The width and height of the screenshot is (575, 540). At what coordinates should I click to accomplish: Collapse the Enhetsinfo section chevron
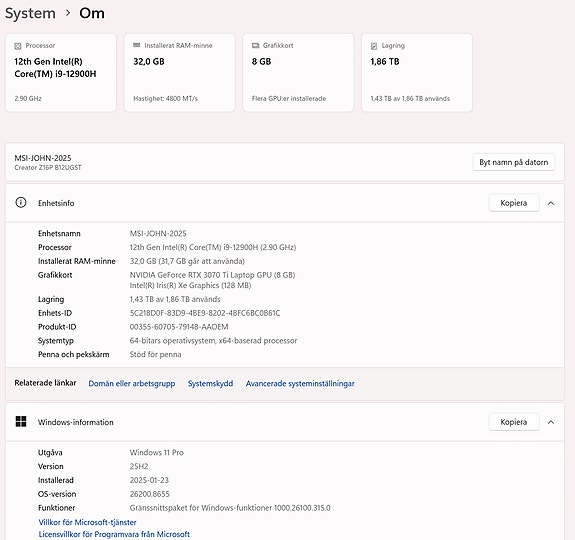[551, 203]
